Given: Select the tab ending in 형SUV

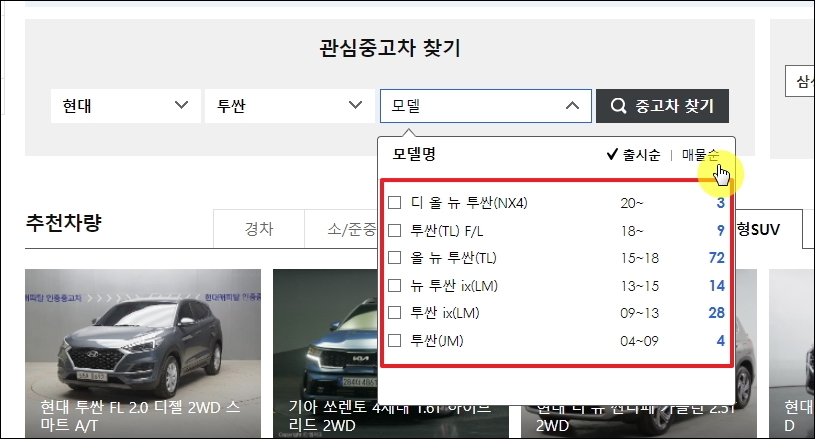Looking at the screenshot, I should [769, 229].
